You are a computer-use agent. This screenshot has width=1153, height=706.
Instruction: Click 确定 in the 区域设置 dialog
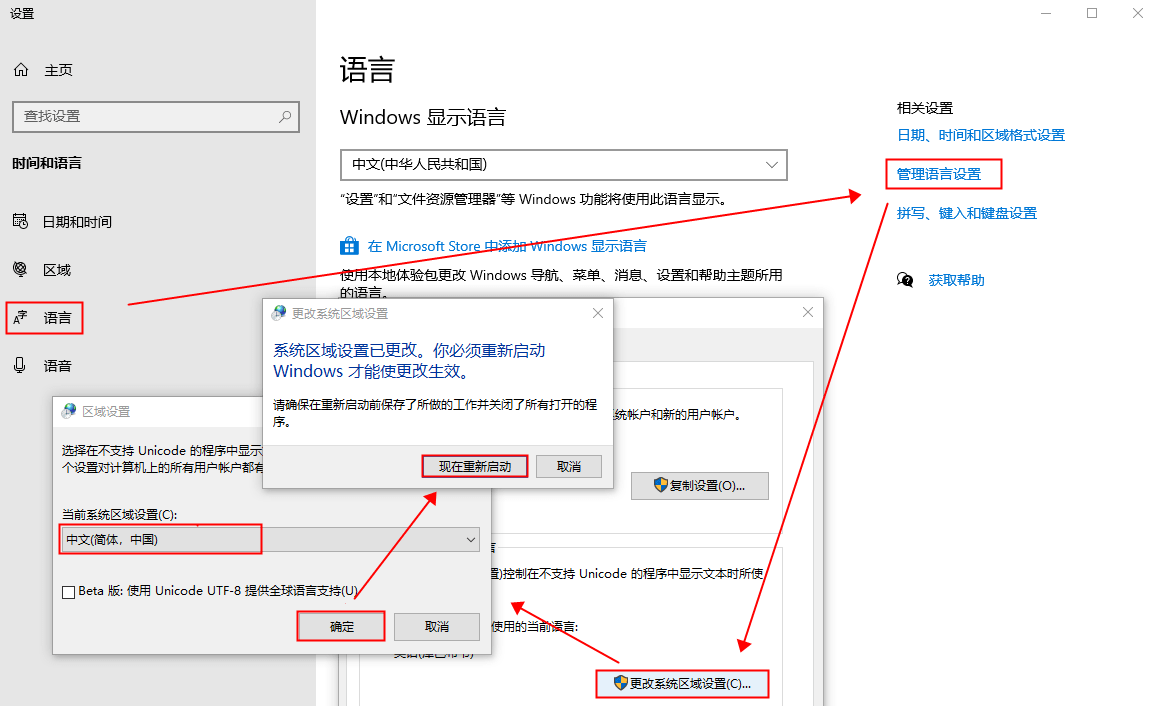click(341, 627)
